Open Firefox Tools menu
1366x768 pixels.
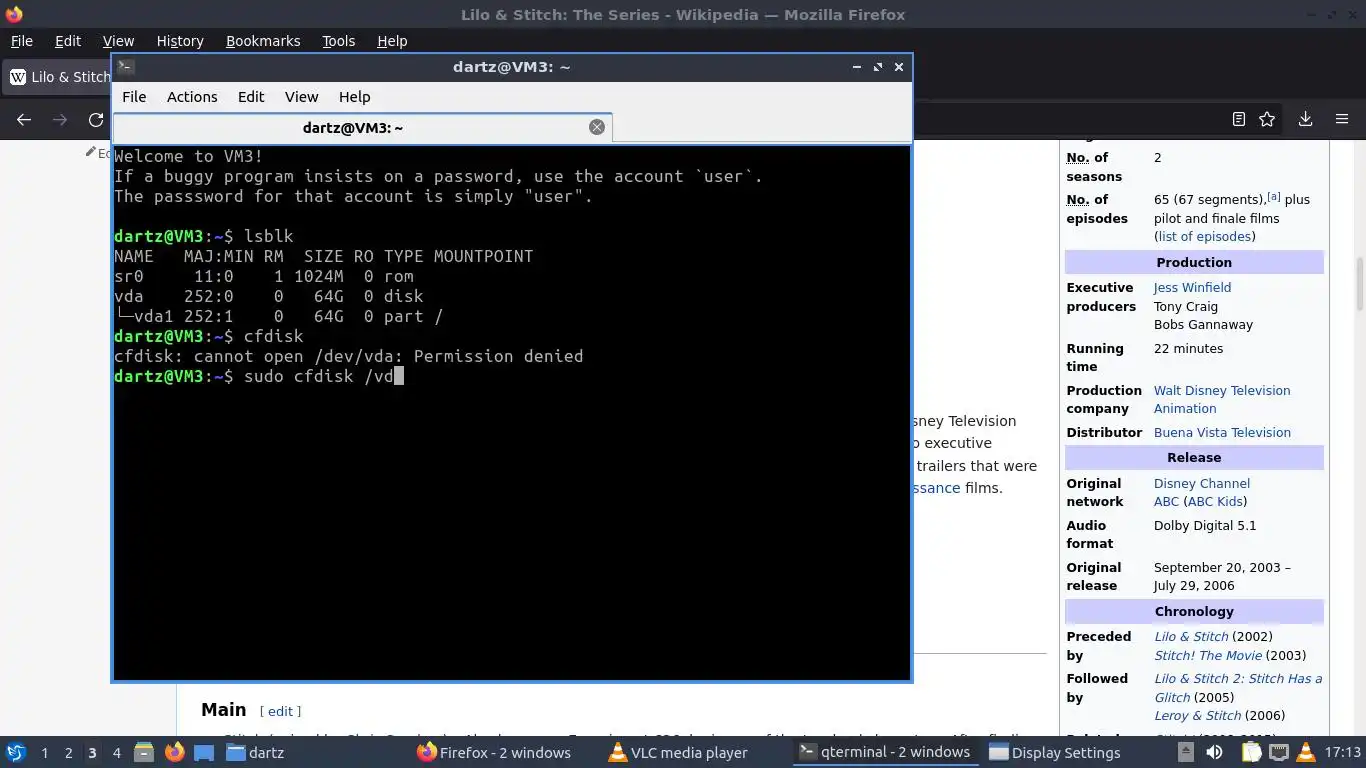(x=338, y=41)
